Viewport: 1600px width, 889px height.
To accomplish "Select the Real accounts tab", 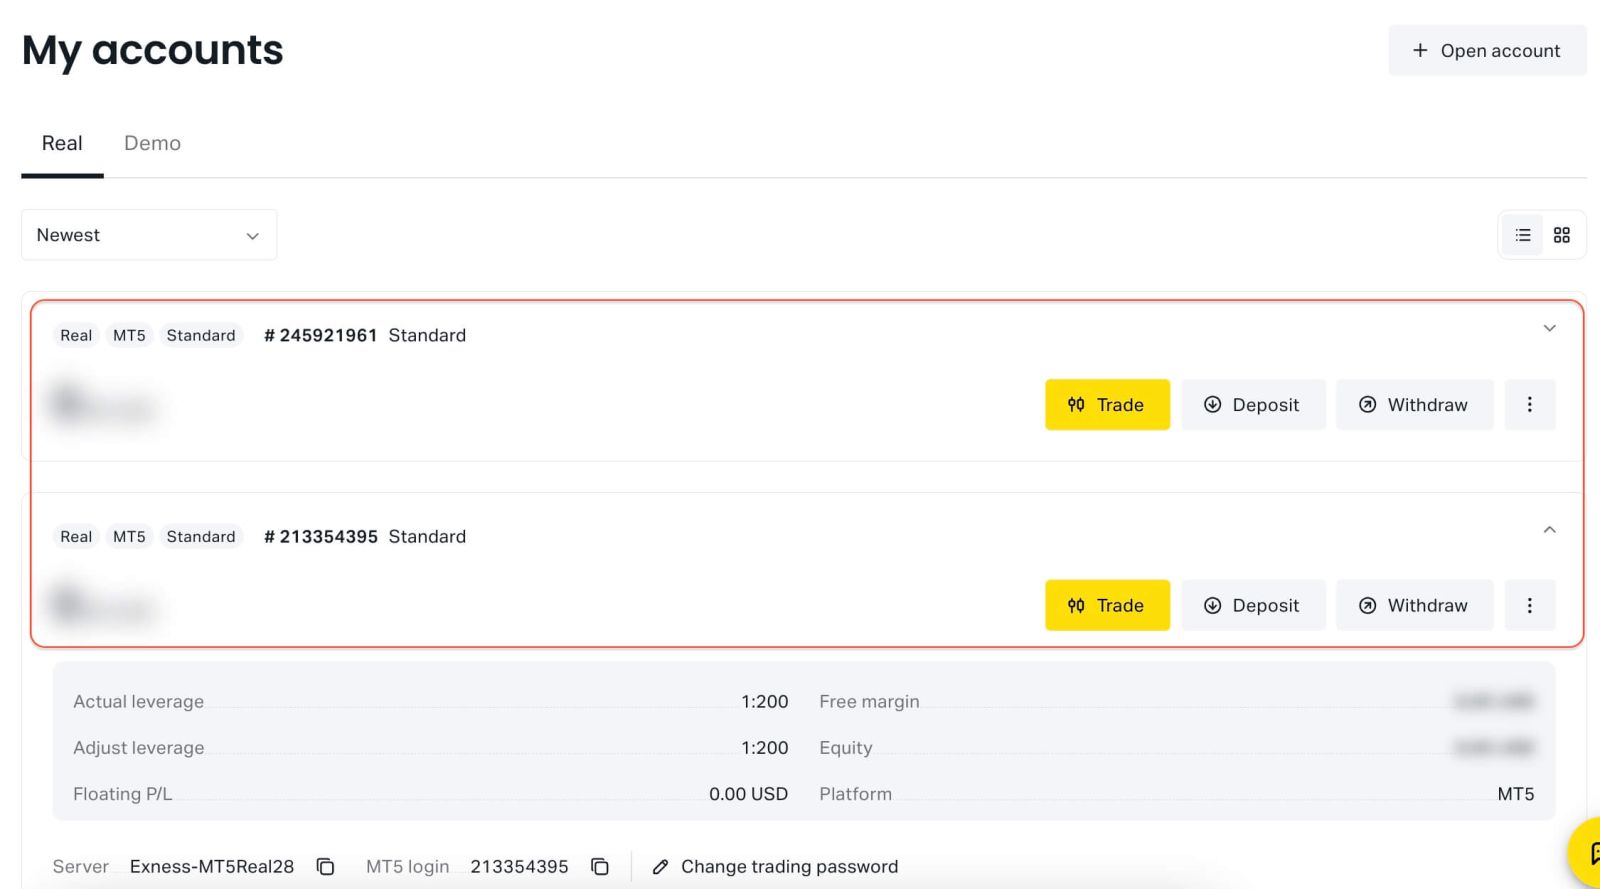I will pos(62,143).
